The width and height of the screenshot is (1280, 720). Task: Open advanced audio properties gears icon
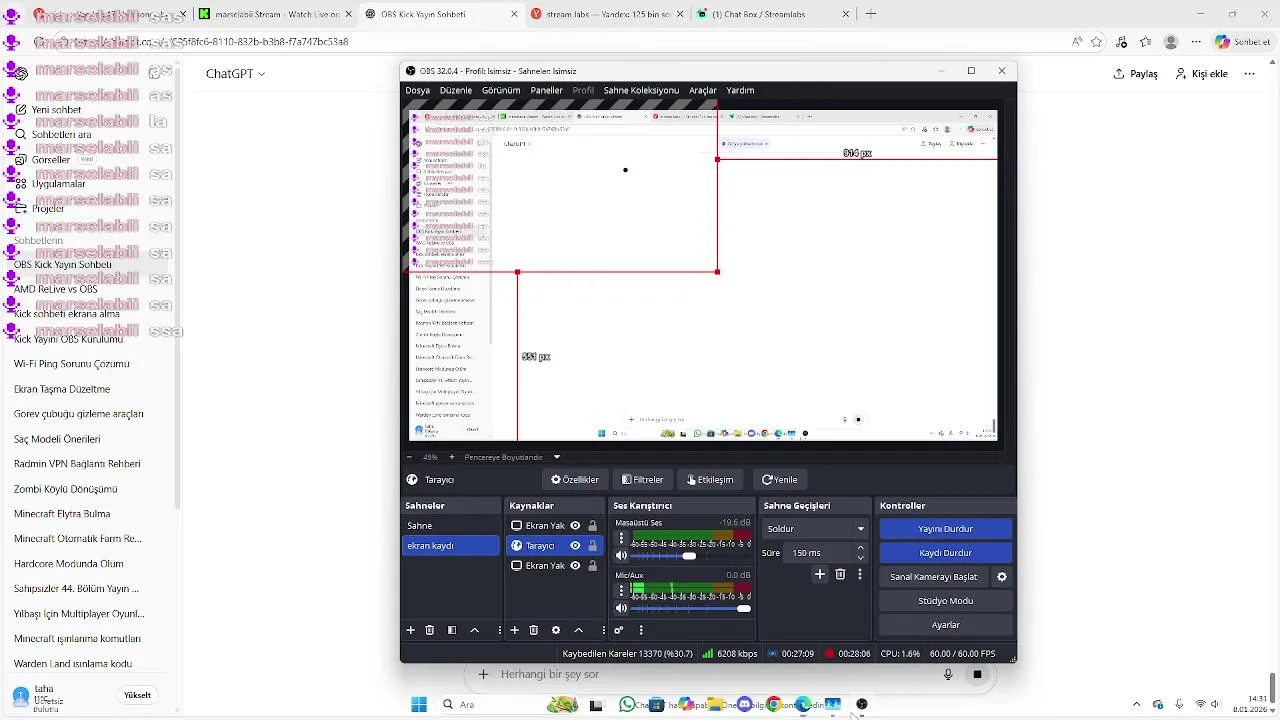click(619, 630)
